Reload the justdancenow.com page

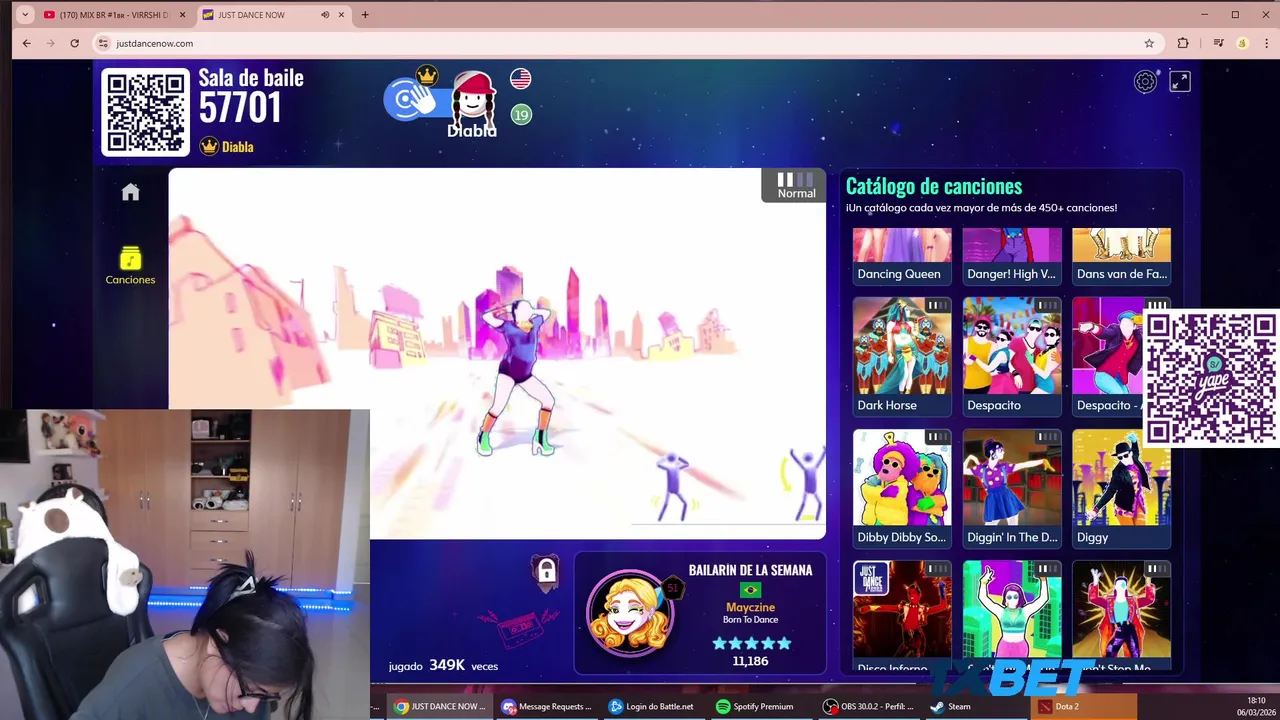[74, 43]
